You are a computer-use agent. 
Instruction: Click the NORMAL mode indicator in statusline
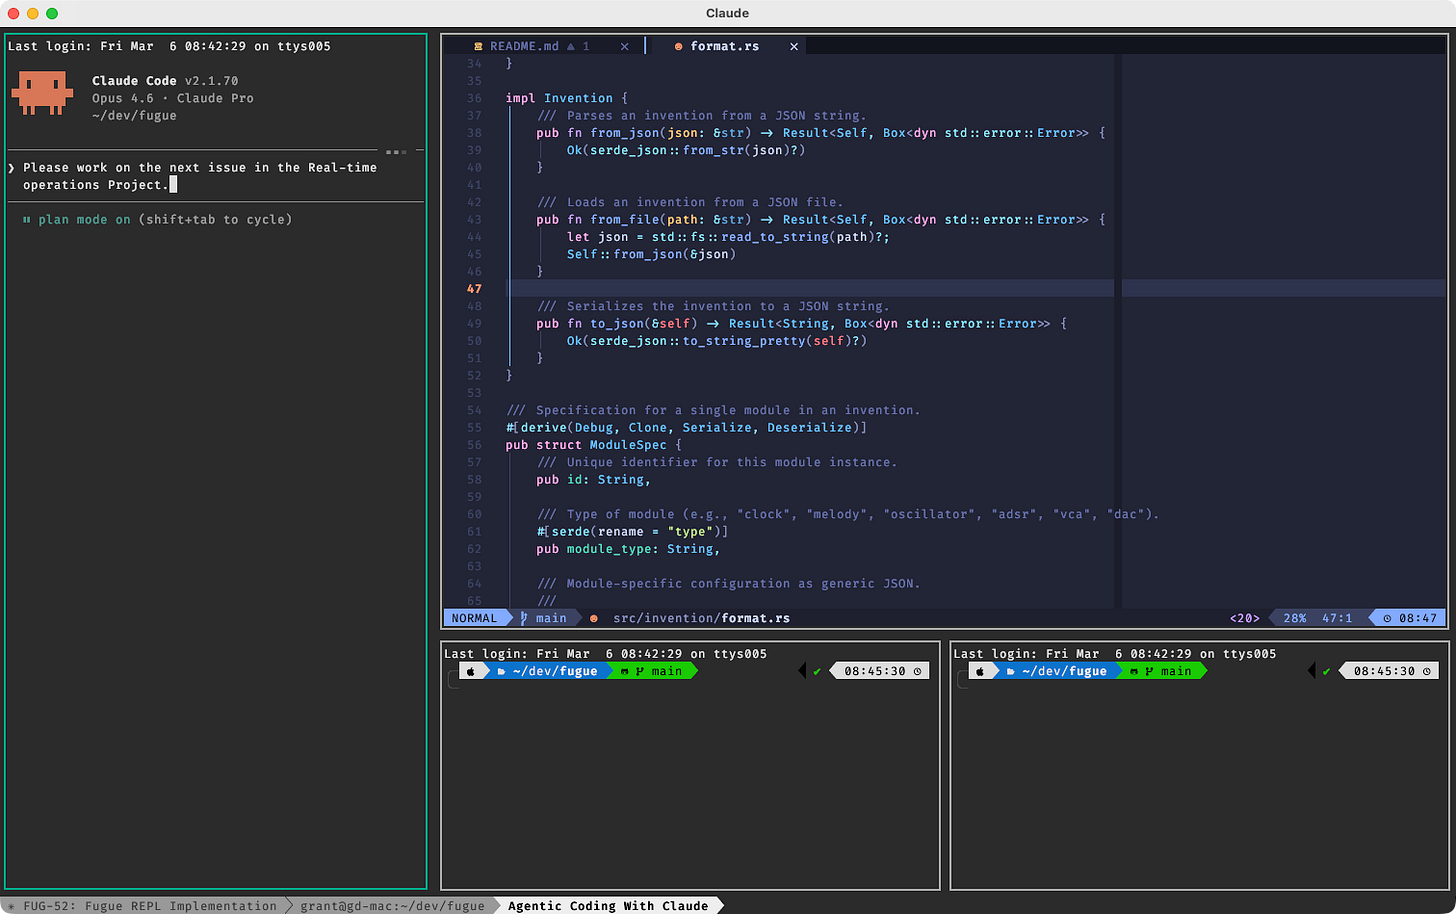(x=474, y=618)
